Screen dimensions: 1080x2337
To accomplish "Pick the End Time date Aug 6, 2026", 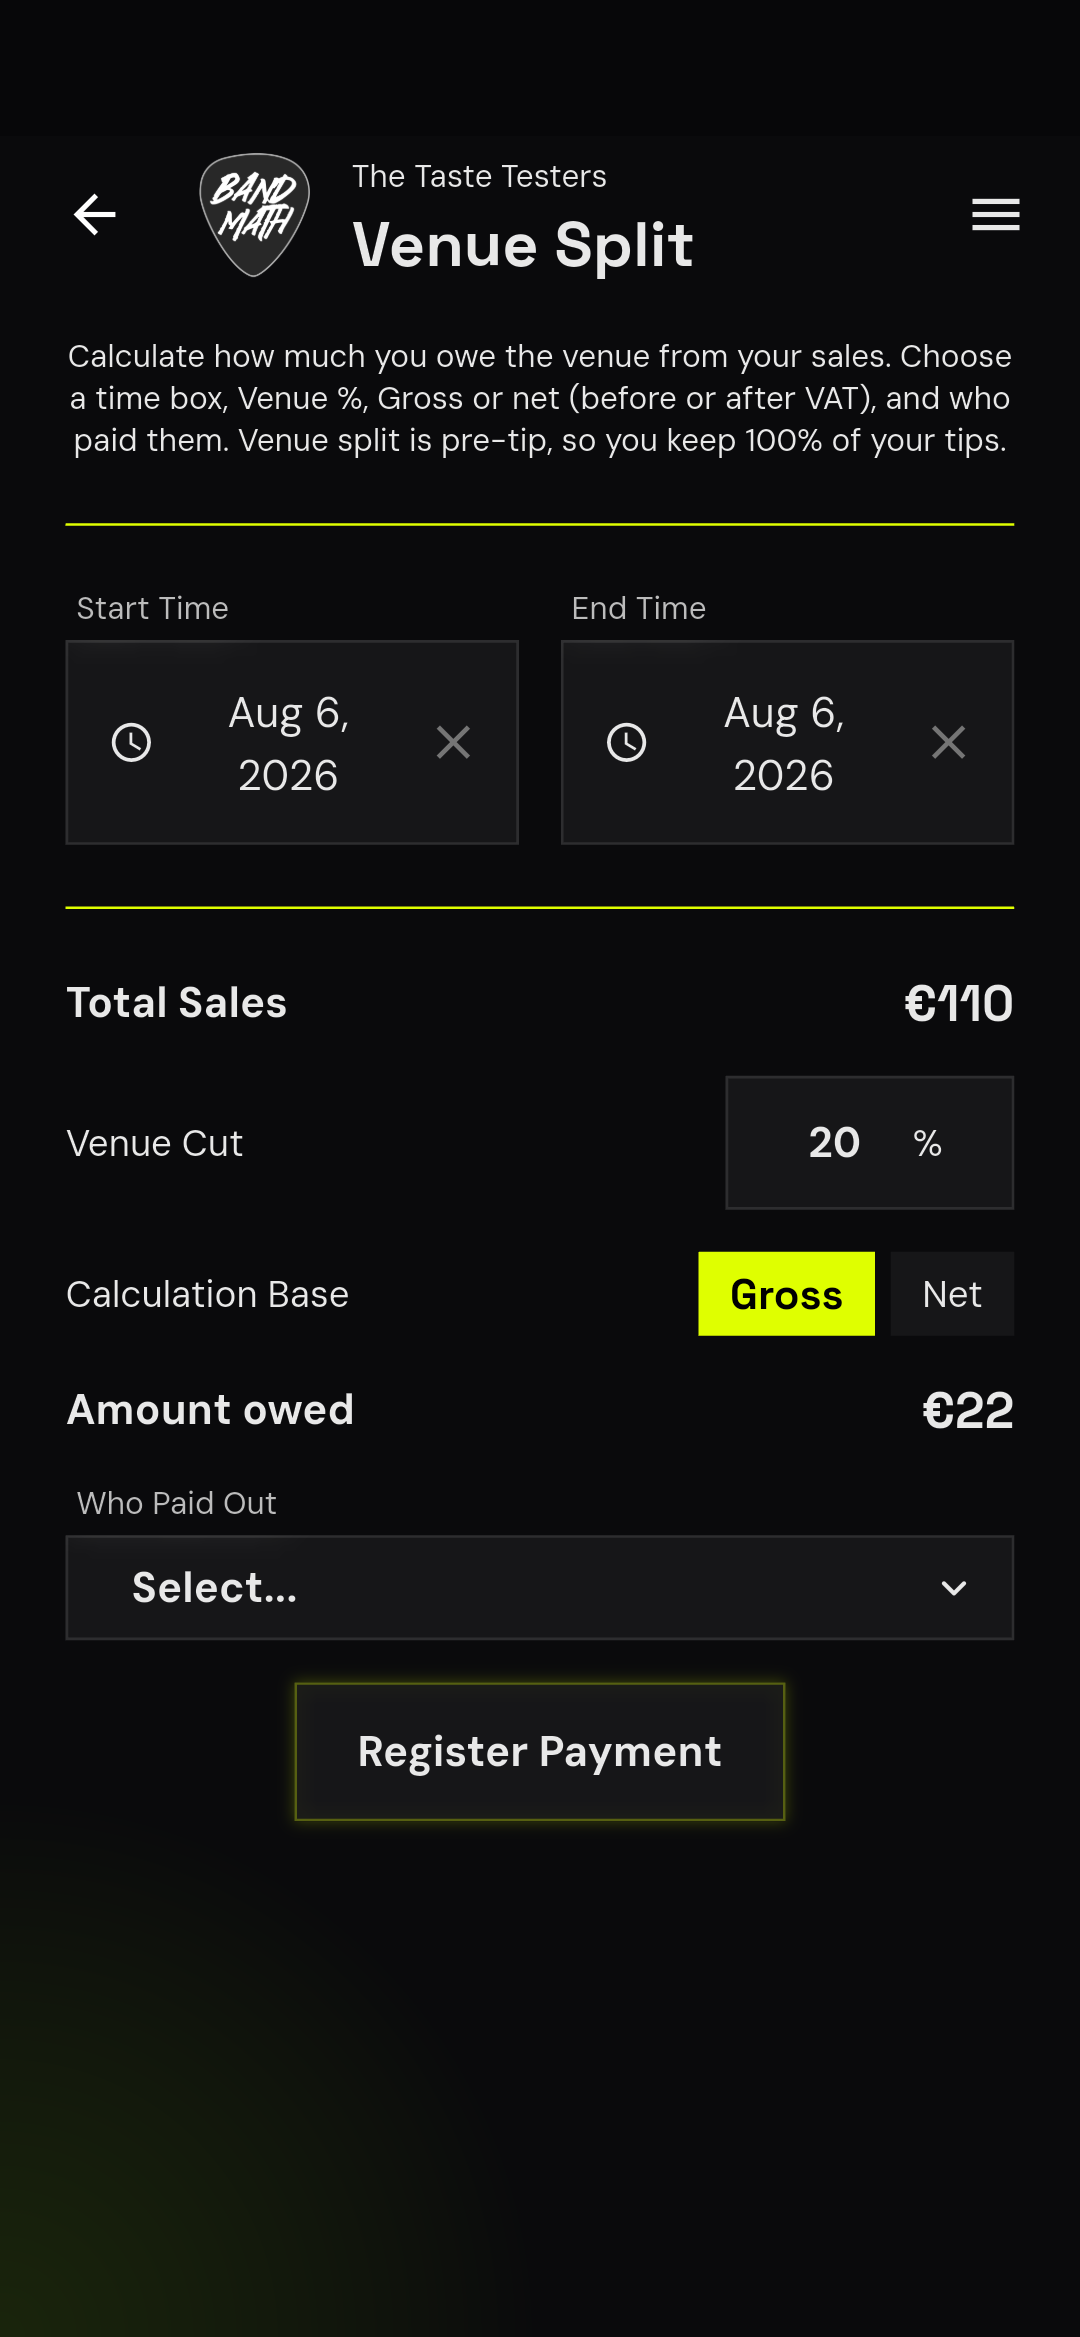I will point(784,744).
